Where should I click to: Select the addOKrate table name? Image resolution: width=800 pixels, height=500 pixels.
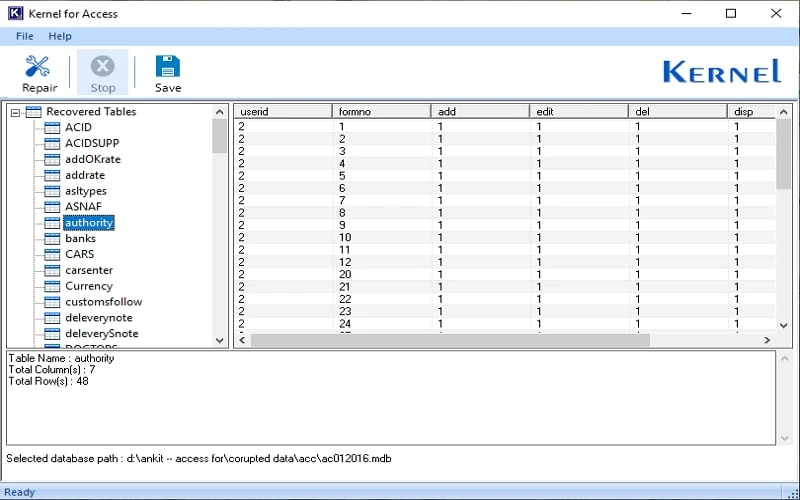tap(93, 159)
